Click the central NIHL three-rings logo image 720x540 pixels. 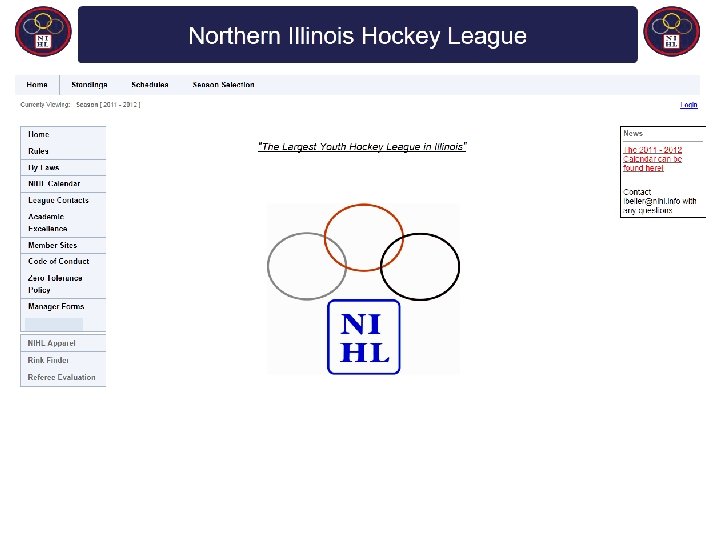pos(363,289)
